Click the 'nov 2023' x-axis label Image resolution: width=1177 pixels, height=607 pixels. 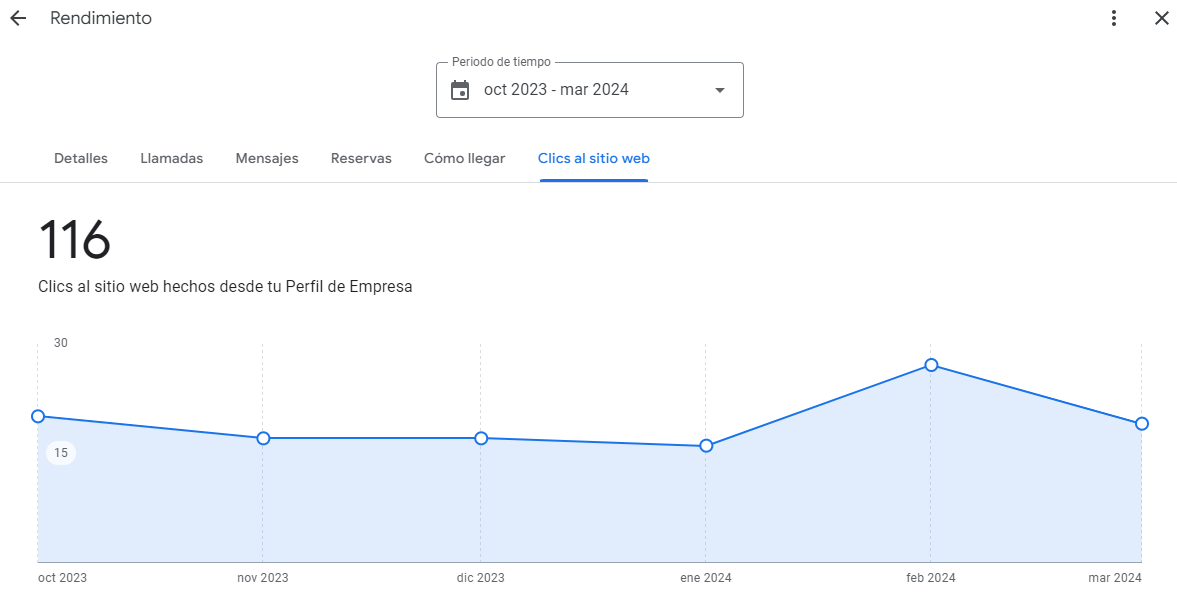(x=263, y=578)
